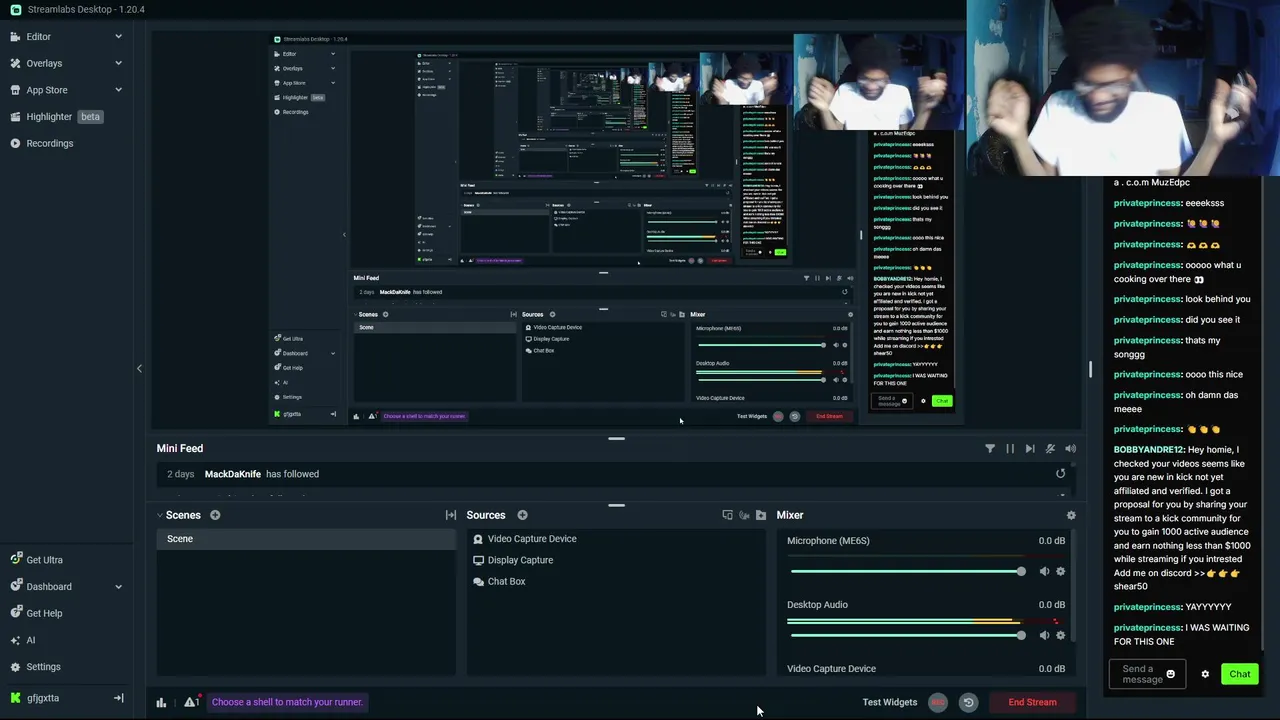Skip the current alert in Mini Feed
Screen dimensions: 1280x720
1030,449
